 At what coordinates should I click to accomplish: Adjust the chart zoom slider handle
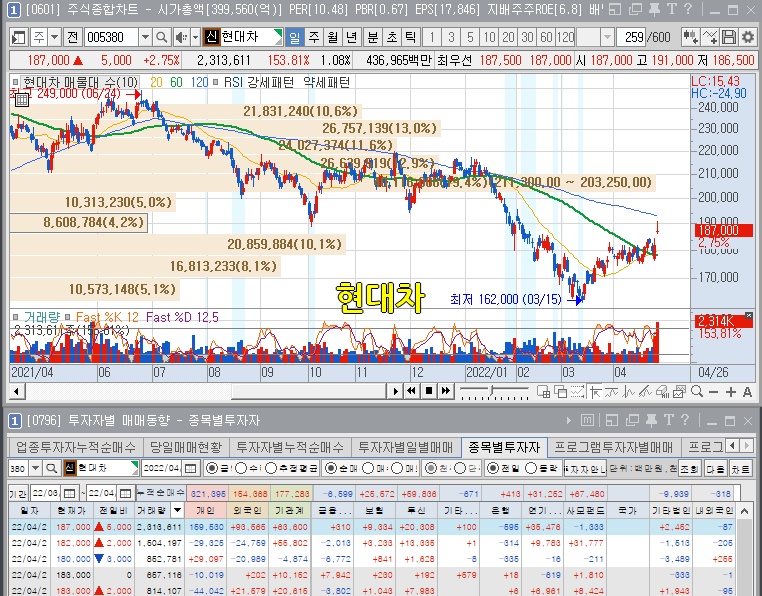492,391
